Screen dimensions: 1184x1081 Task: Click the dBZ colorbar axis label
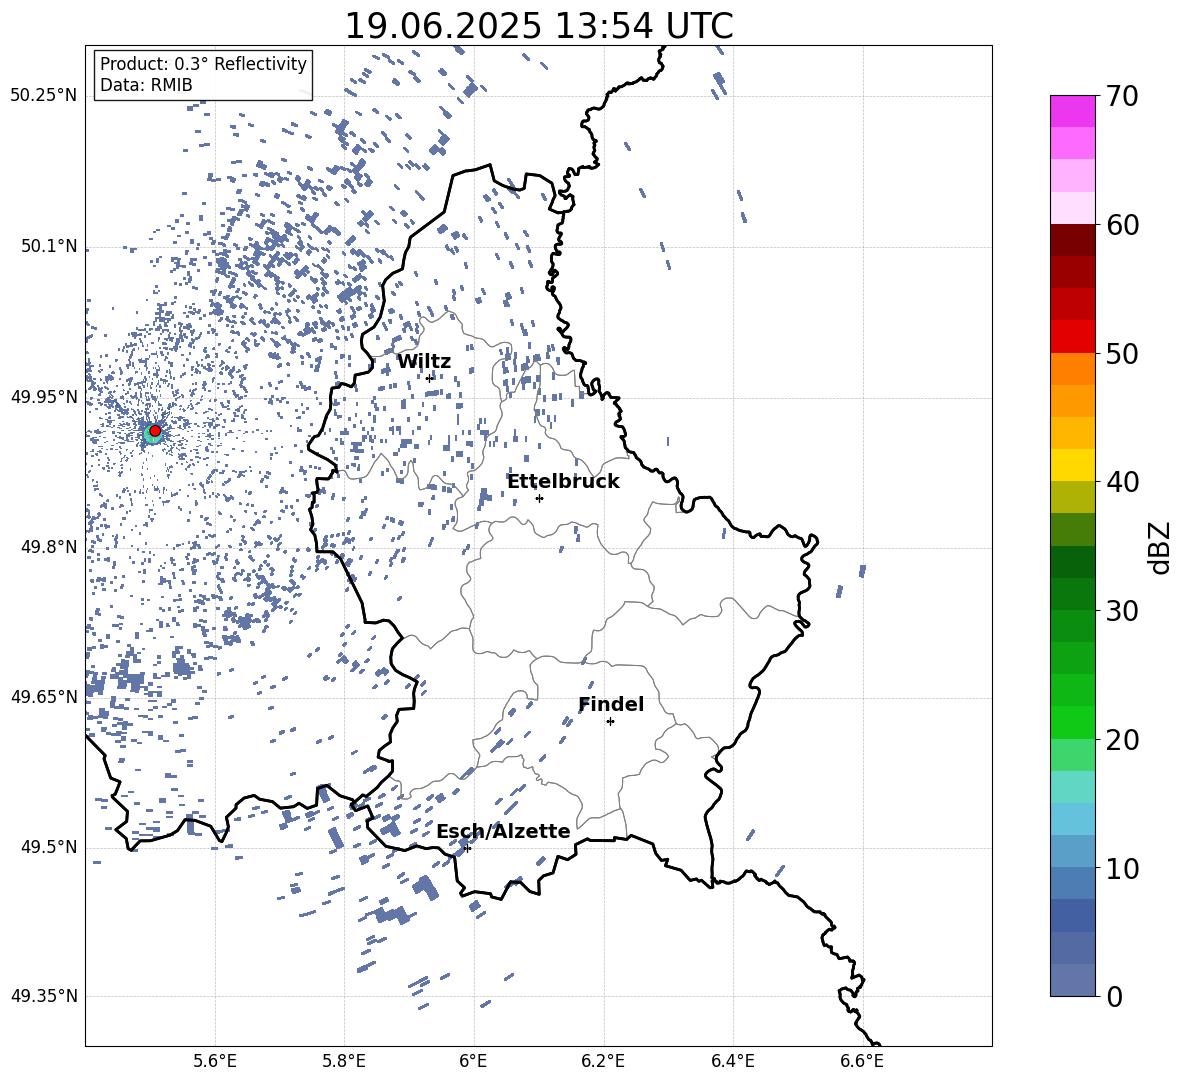pyautogui.click(x=1160, y=548)
